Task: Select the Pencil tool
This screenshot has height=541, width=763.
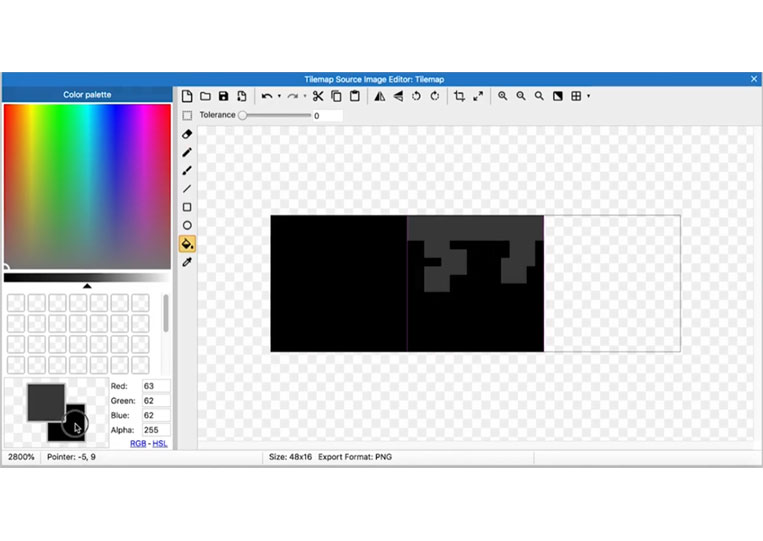Action: coord(187,152)
